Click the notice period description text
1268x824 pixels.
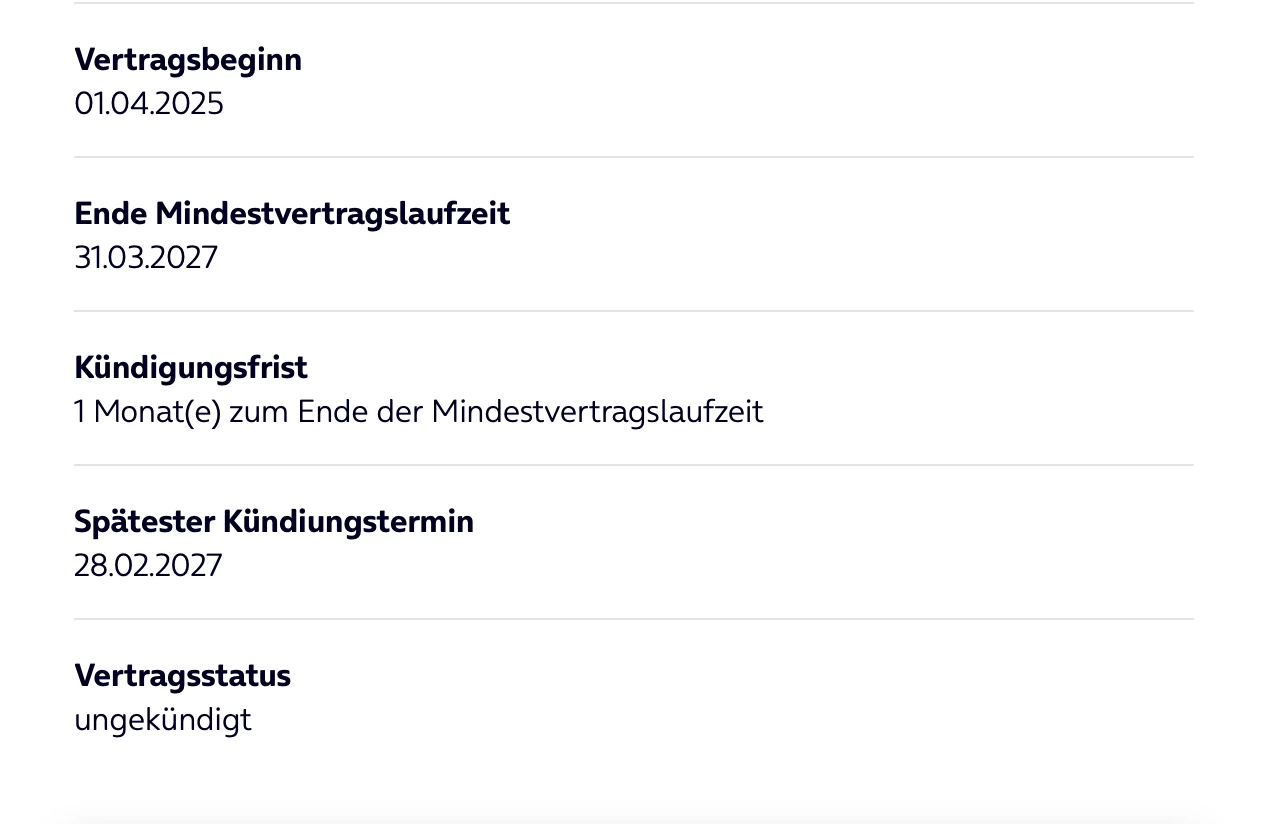[x=418, y=412]
